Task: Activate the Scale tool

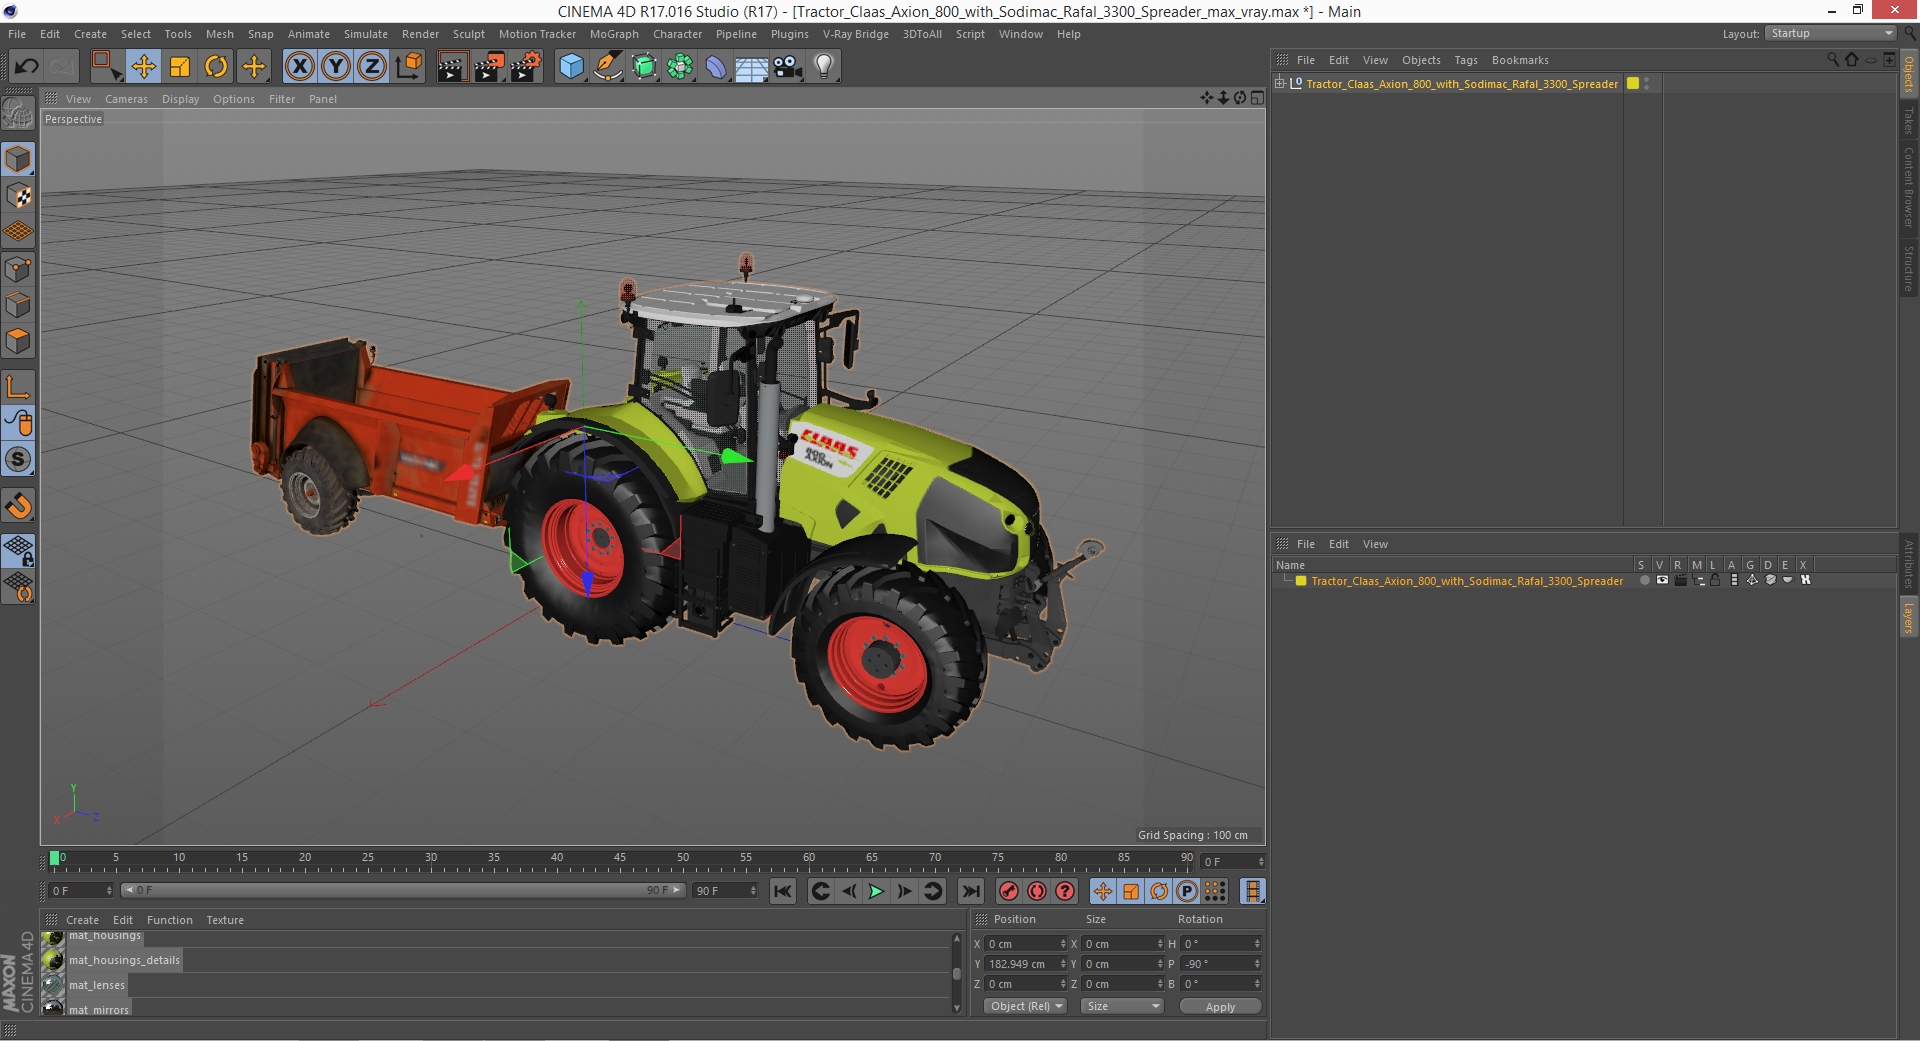Action: point(180,67)
